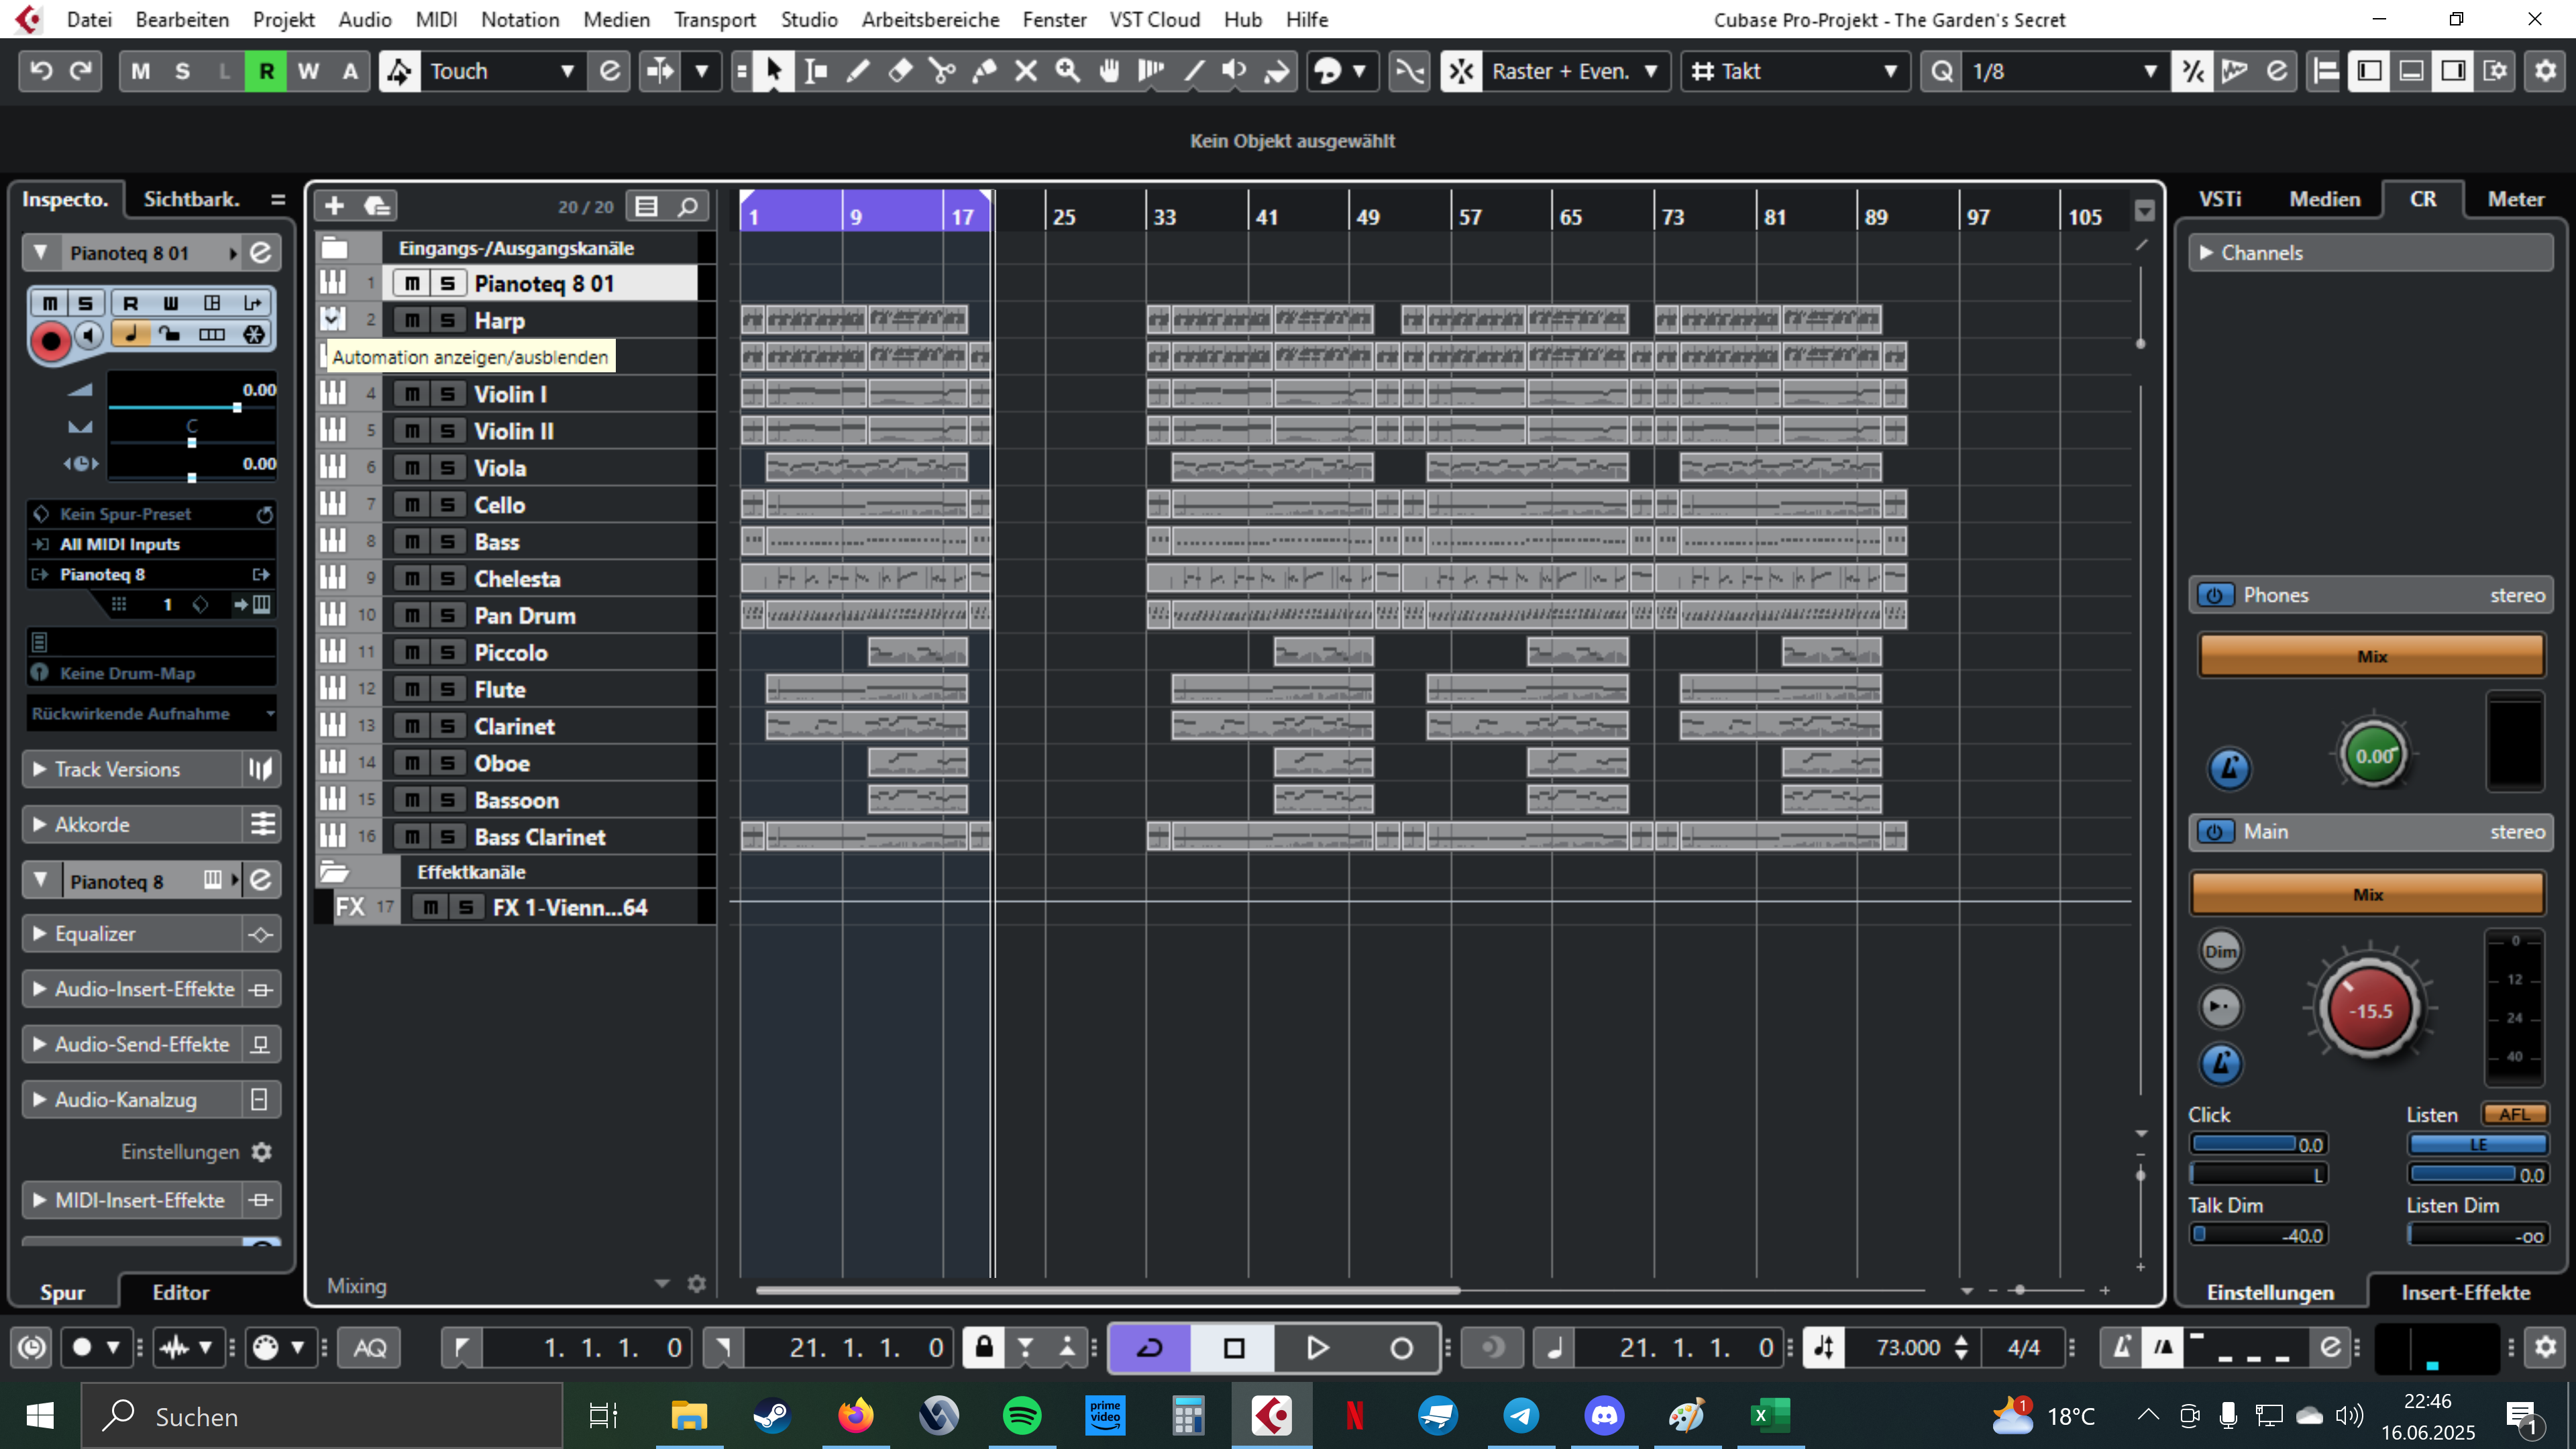Toggle inspector Record Enable red button
The image size is (2576, 1449).
tap(50, 341)
